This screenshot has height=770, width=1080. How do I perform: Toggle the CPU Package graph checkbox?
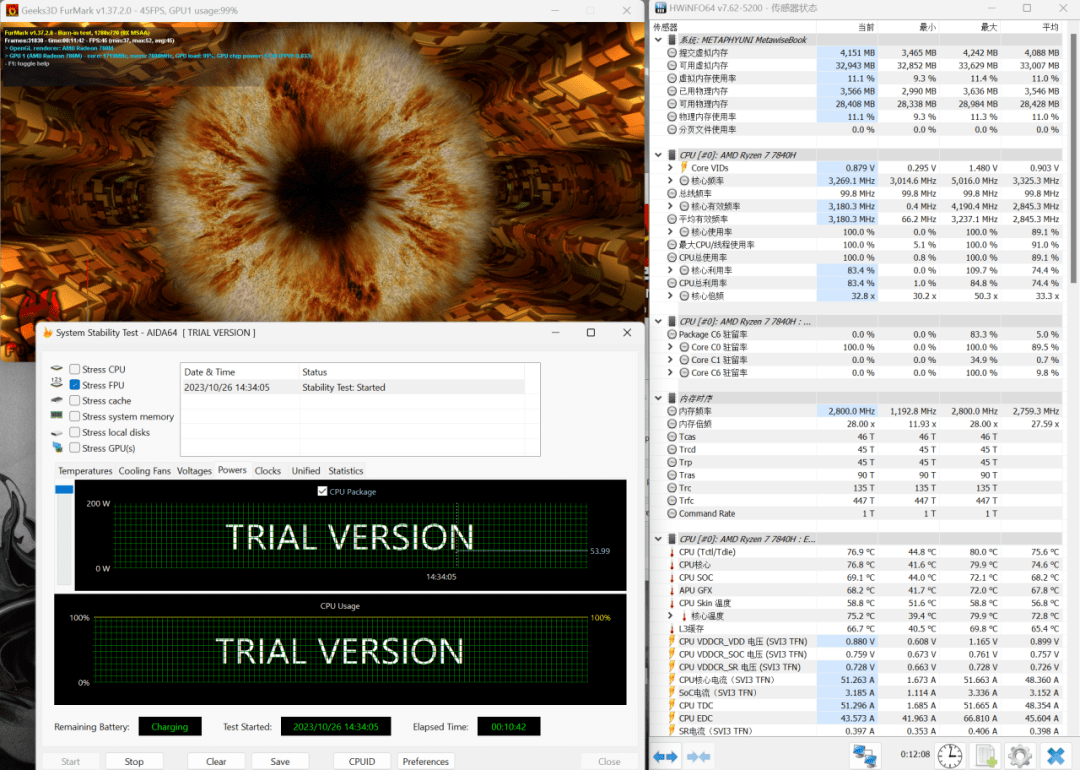(x=322, y=491)
